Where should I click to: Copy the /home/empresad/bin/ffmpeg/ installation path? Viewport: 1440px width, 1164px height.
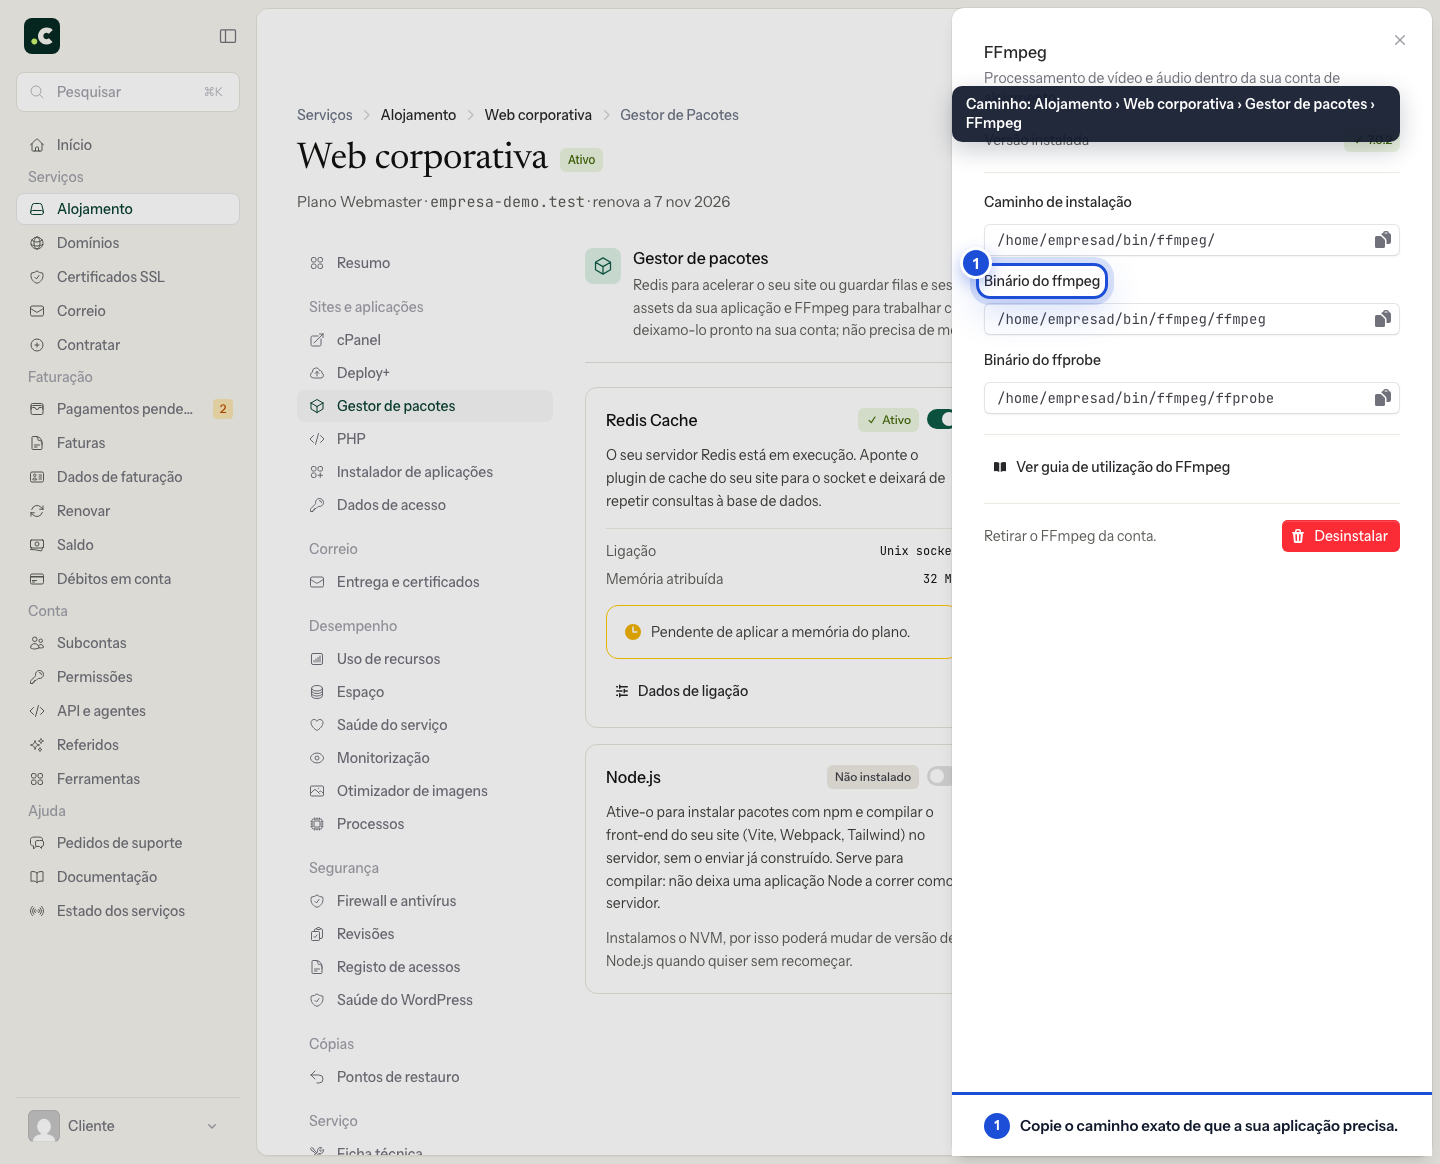coord(1383,240)
